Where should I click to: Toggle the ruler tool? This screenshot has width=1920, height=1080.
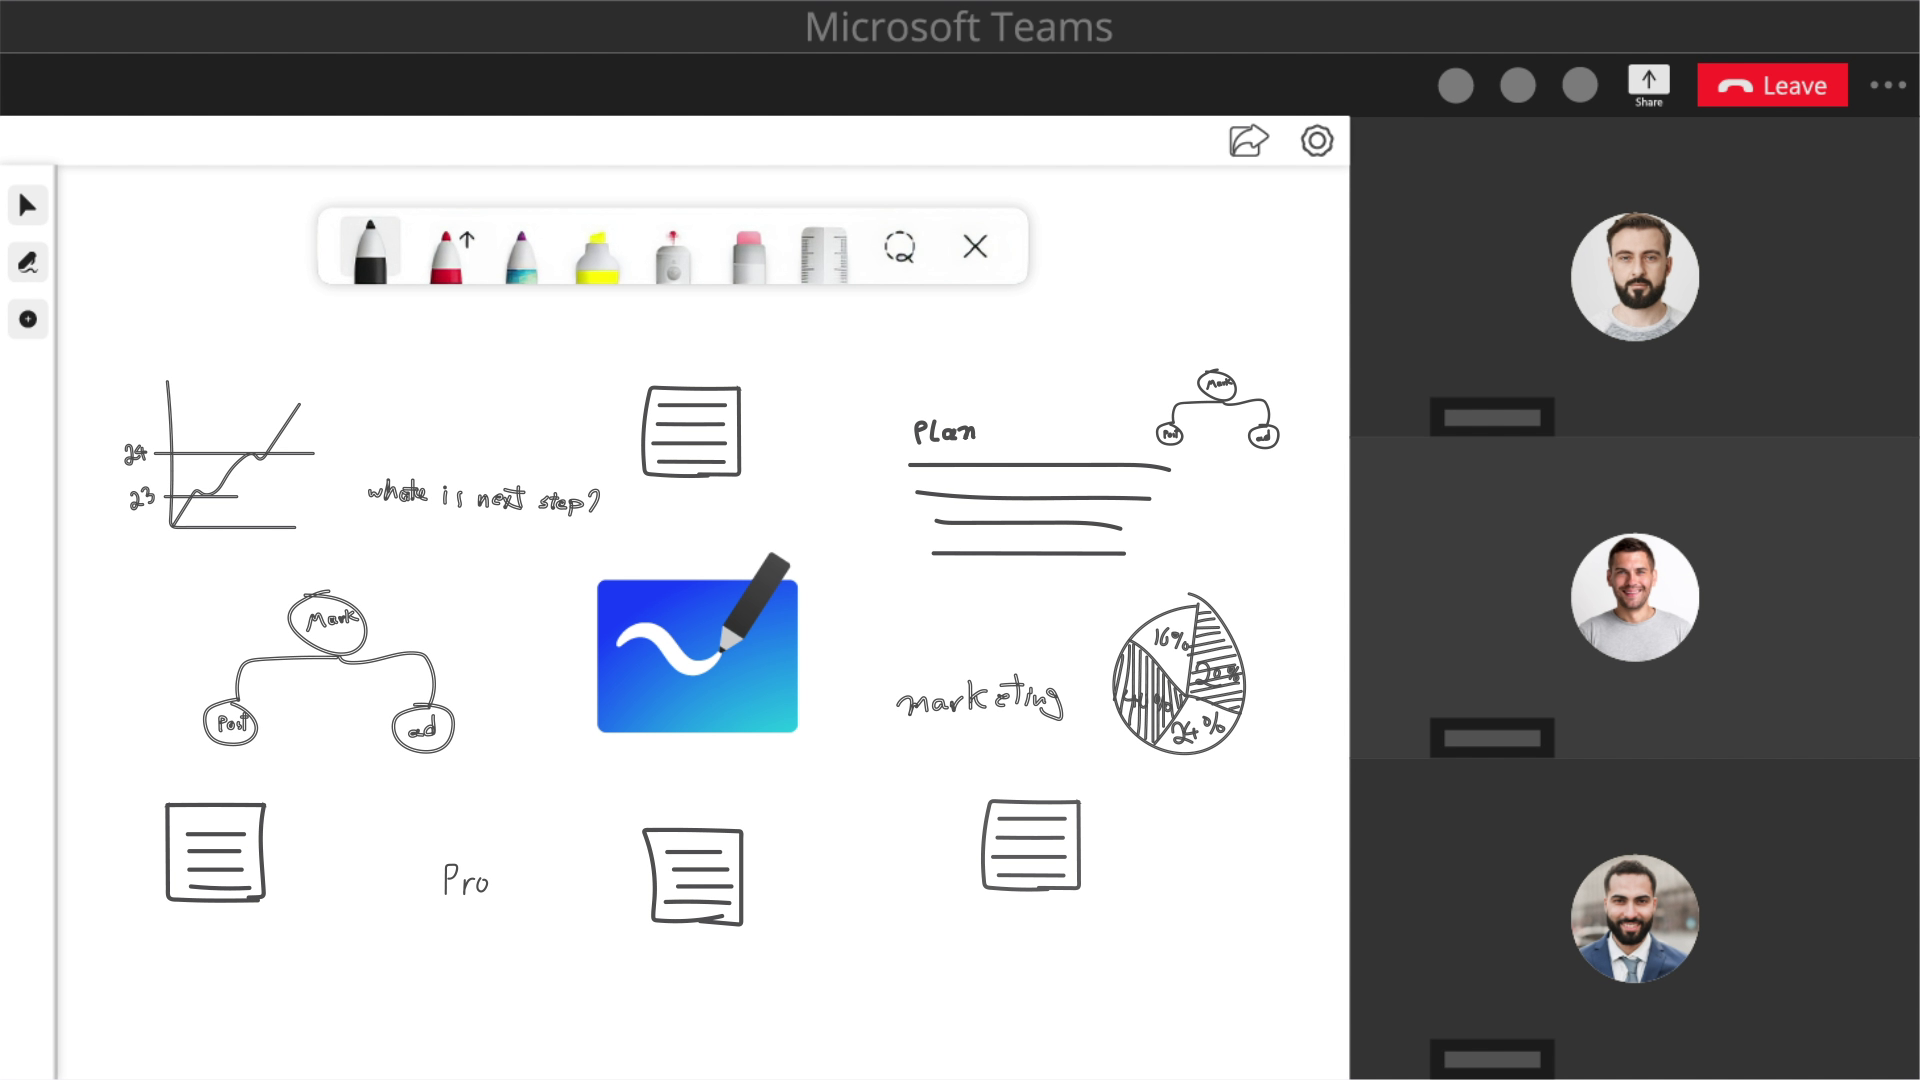824,256
